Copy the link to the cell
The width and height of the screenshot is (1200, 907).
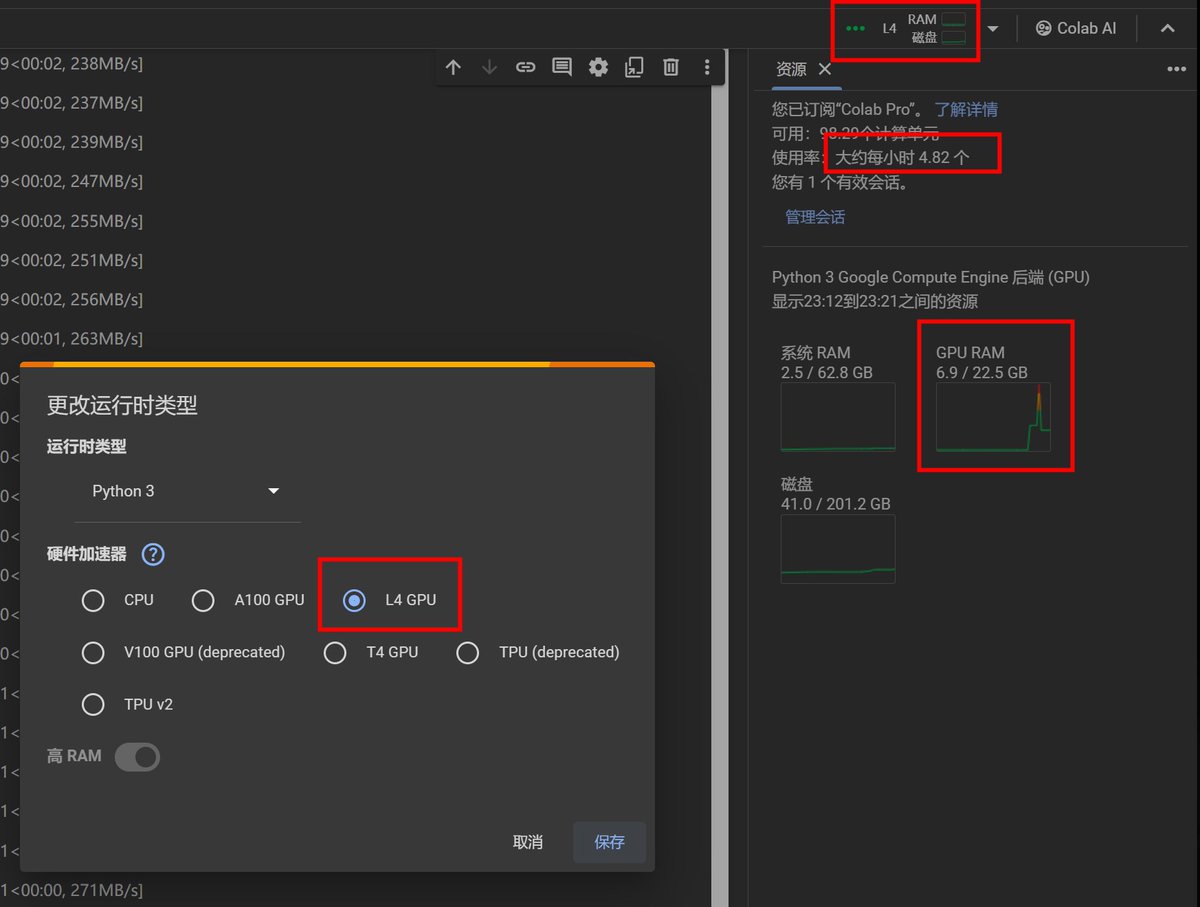click(525, 67)
